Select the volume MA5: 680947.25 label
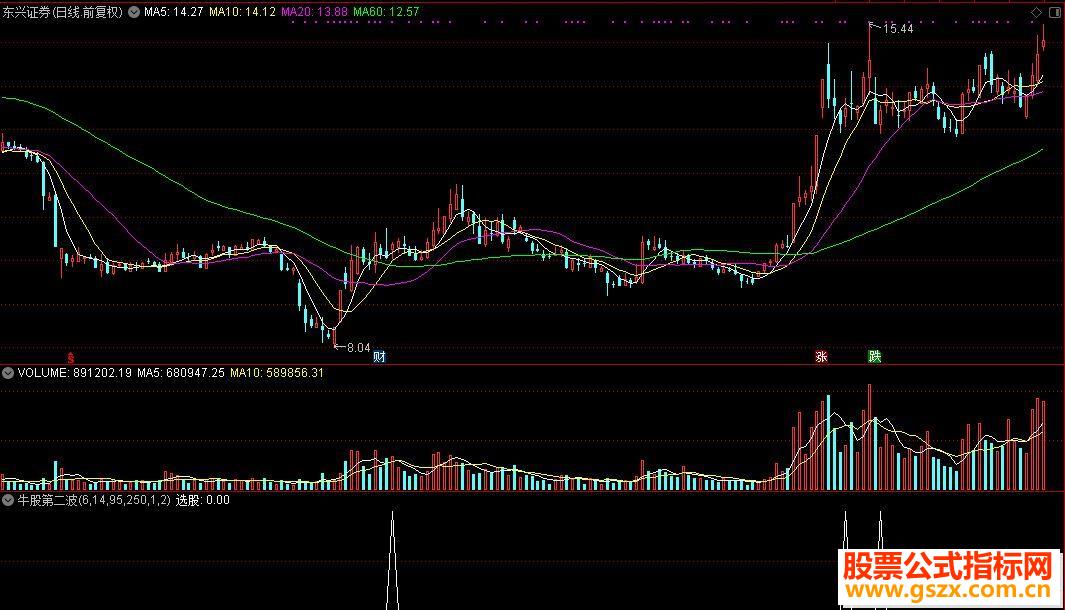 tap(181, 373)
